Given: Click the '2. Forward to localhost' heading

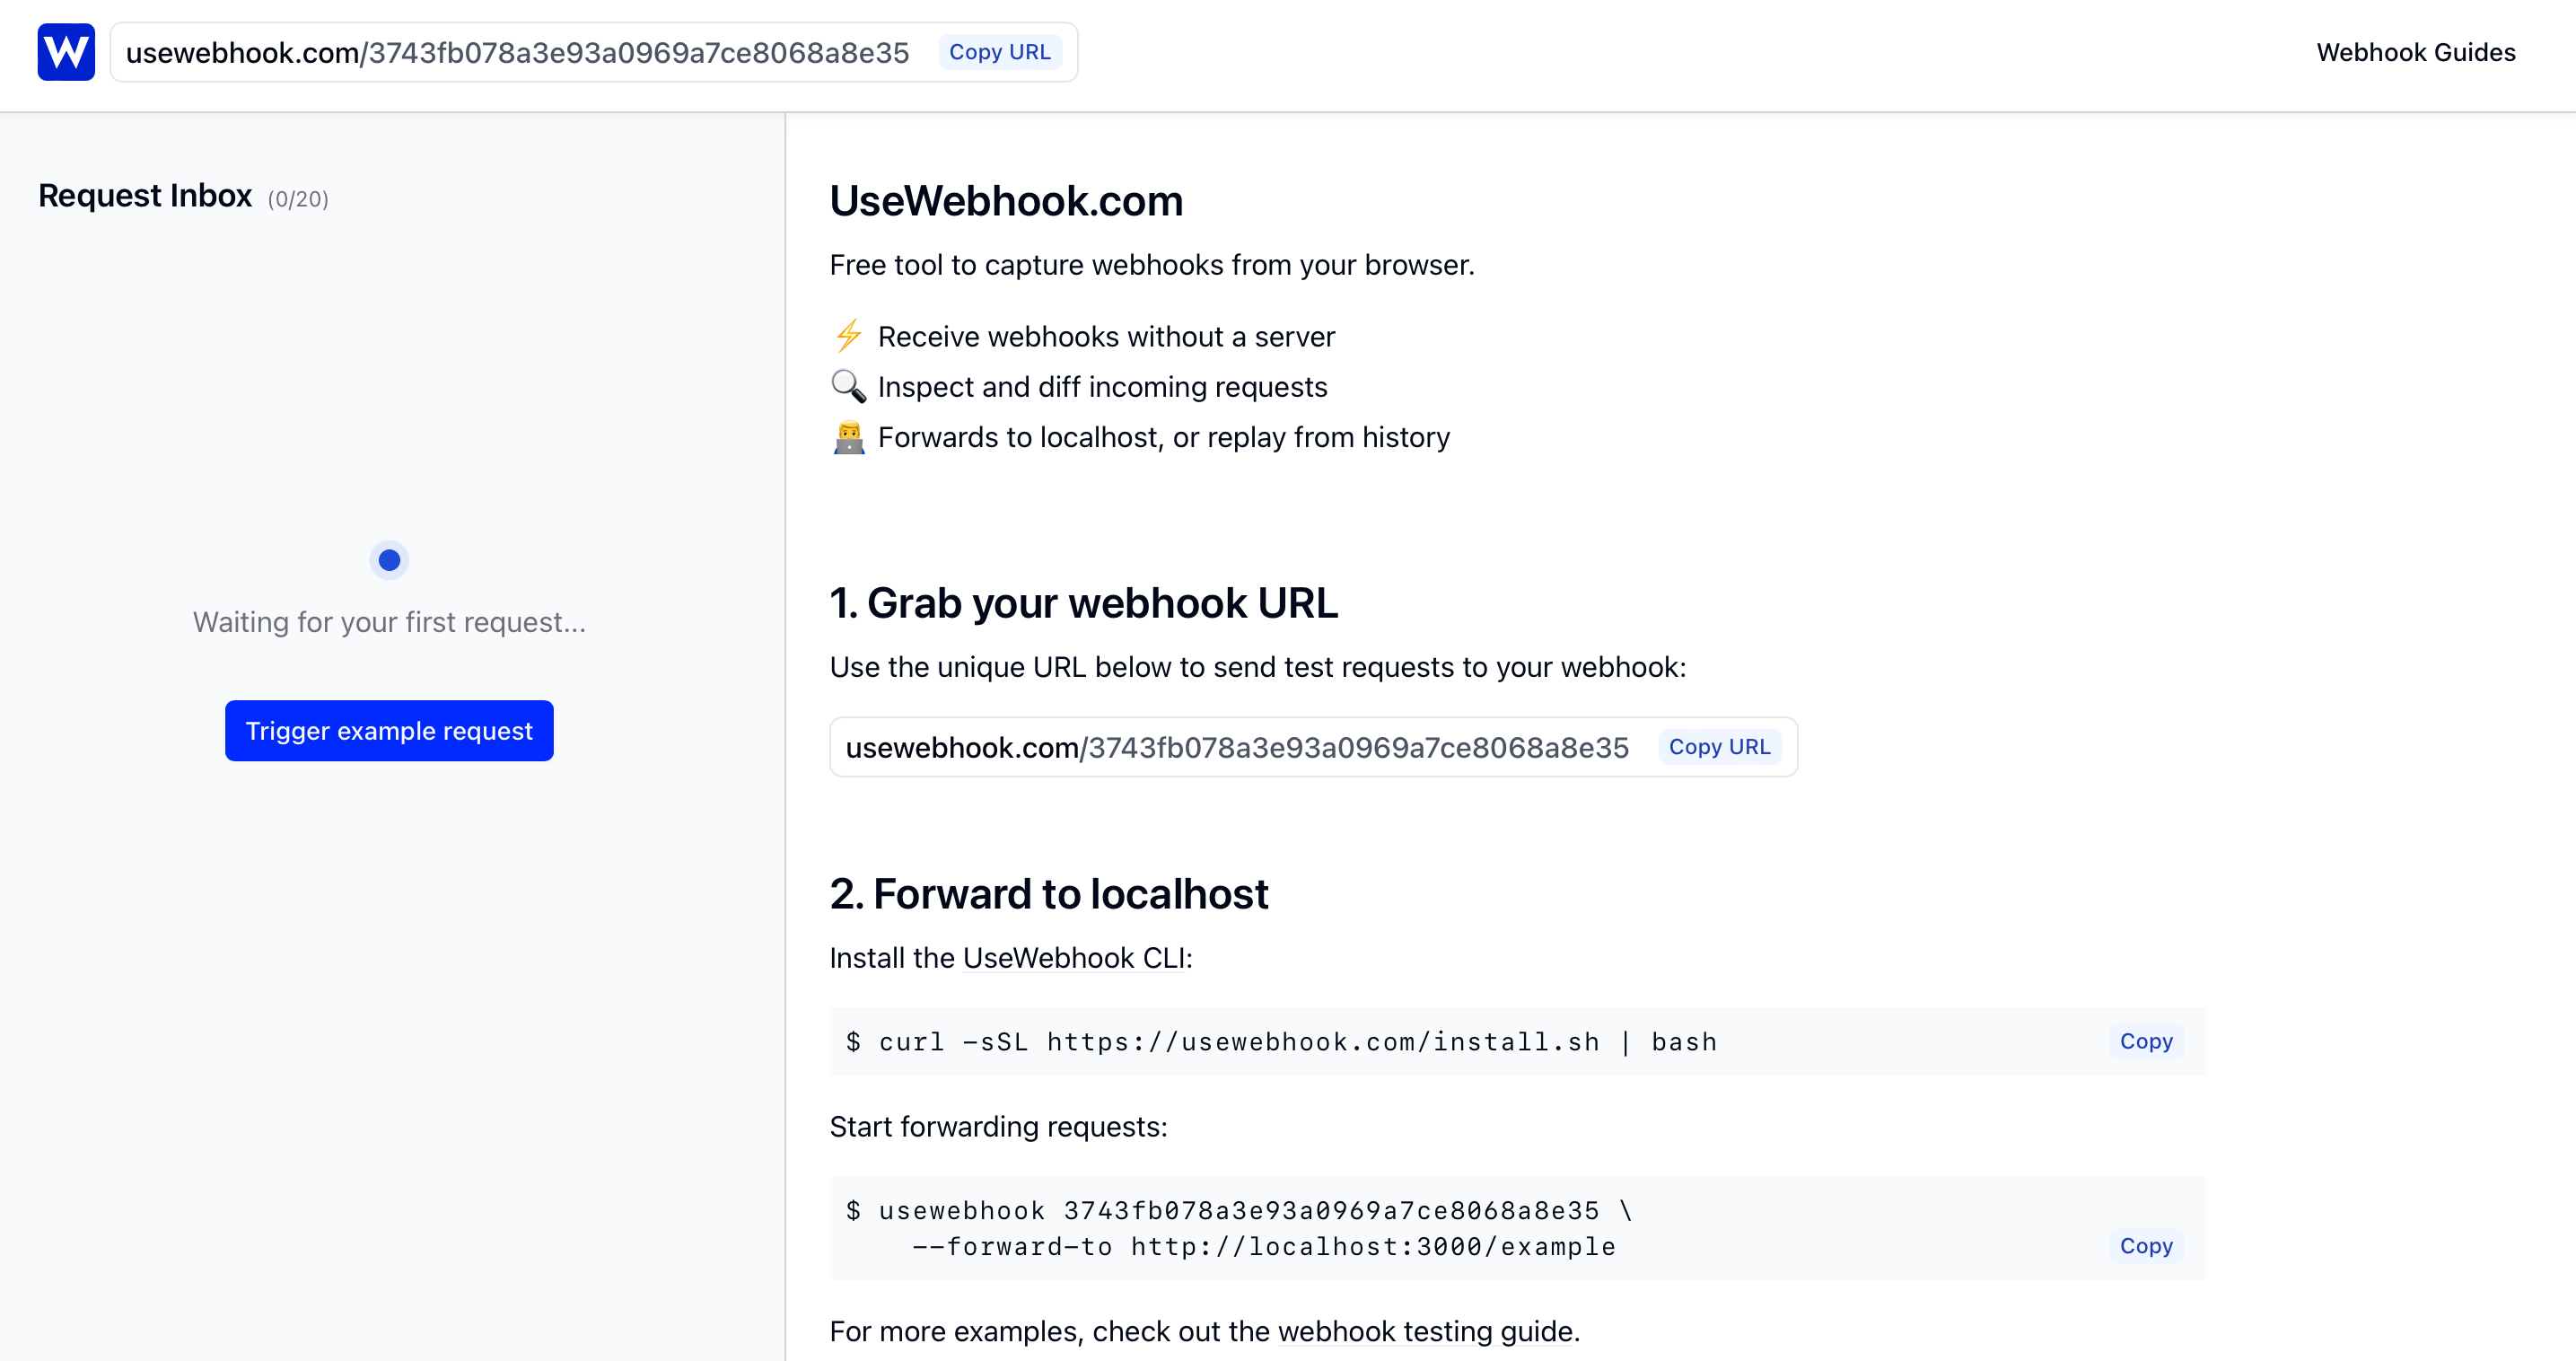Looking at the screenshot, I should click(1049, 894).
